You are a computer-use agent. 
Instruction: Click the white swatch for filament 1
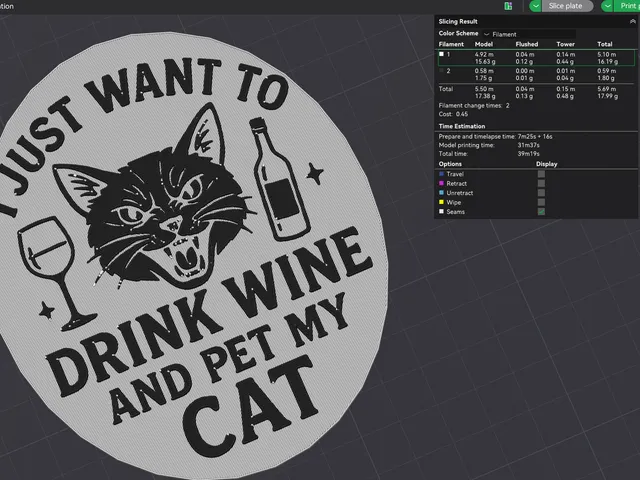(x=441, y=54)
